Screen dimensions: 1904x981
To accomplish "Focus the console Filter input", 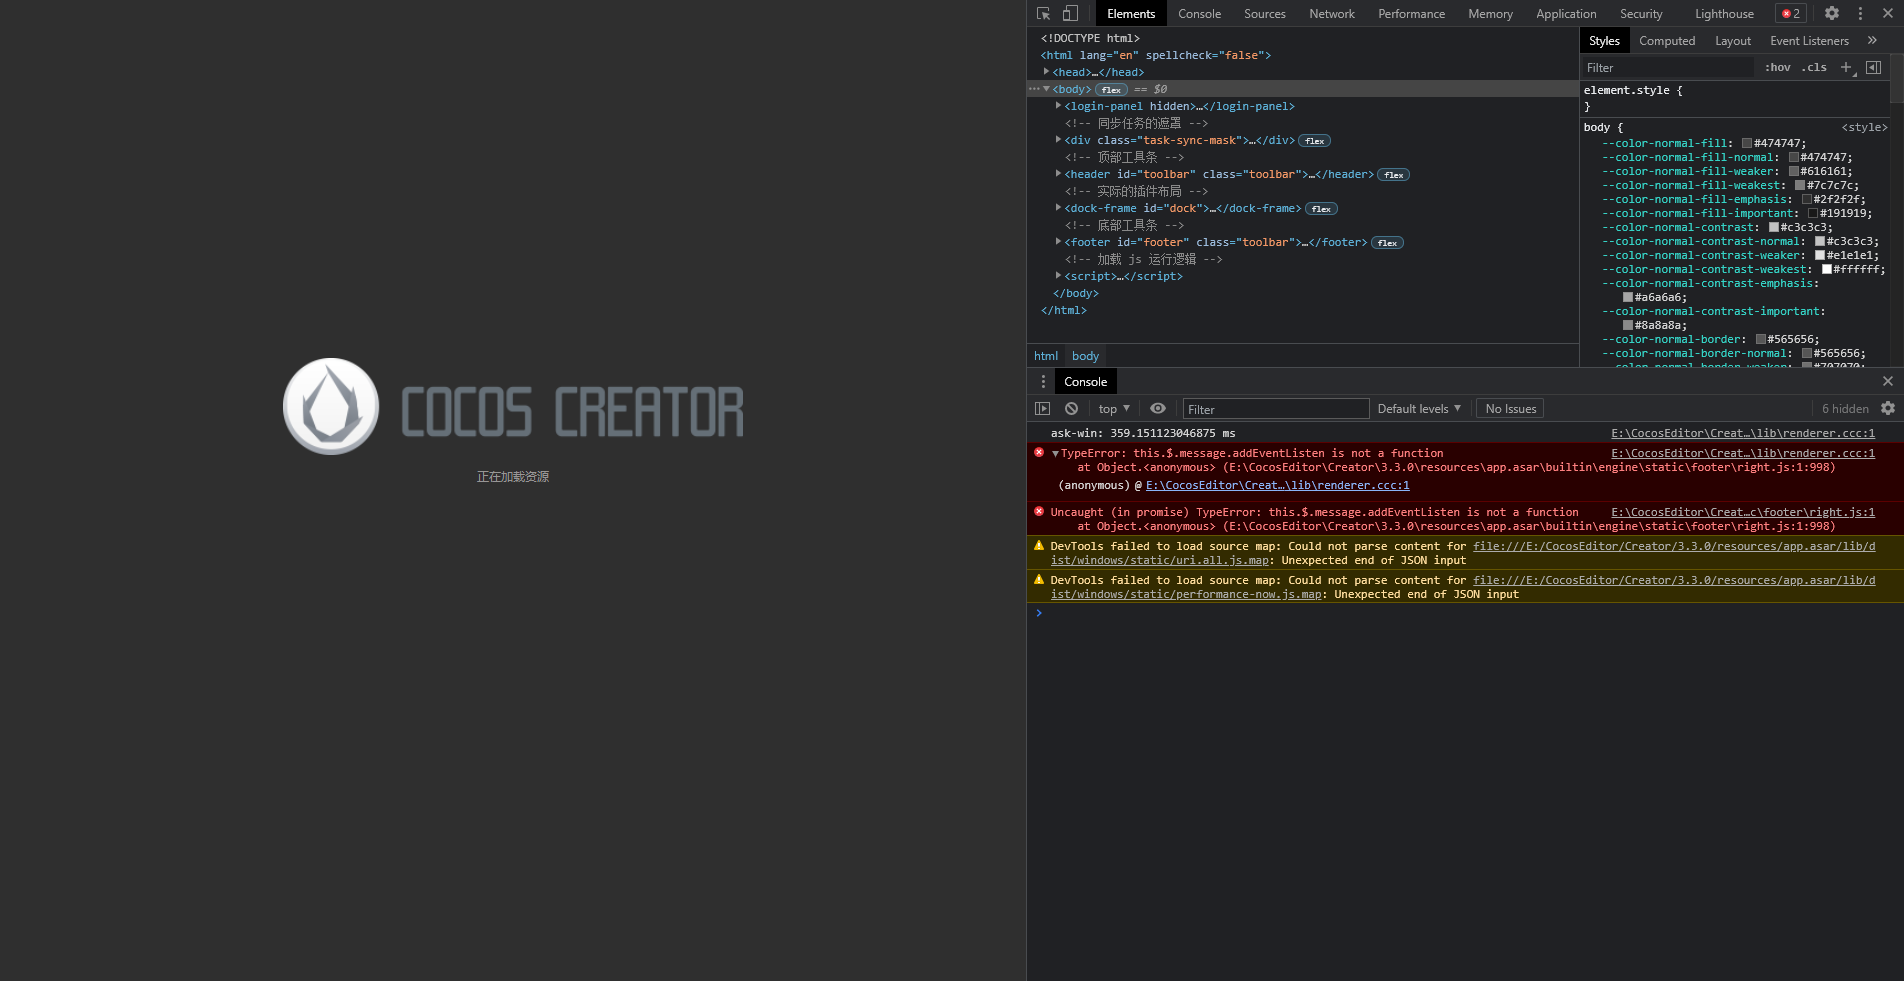I will point(1276,408).
